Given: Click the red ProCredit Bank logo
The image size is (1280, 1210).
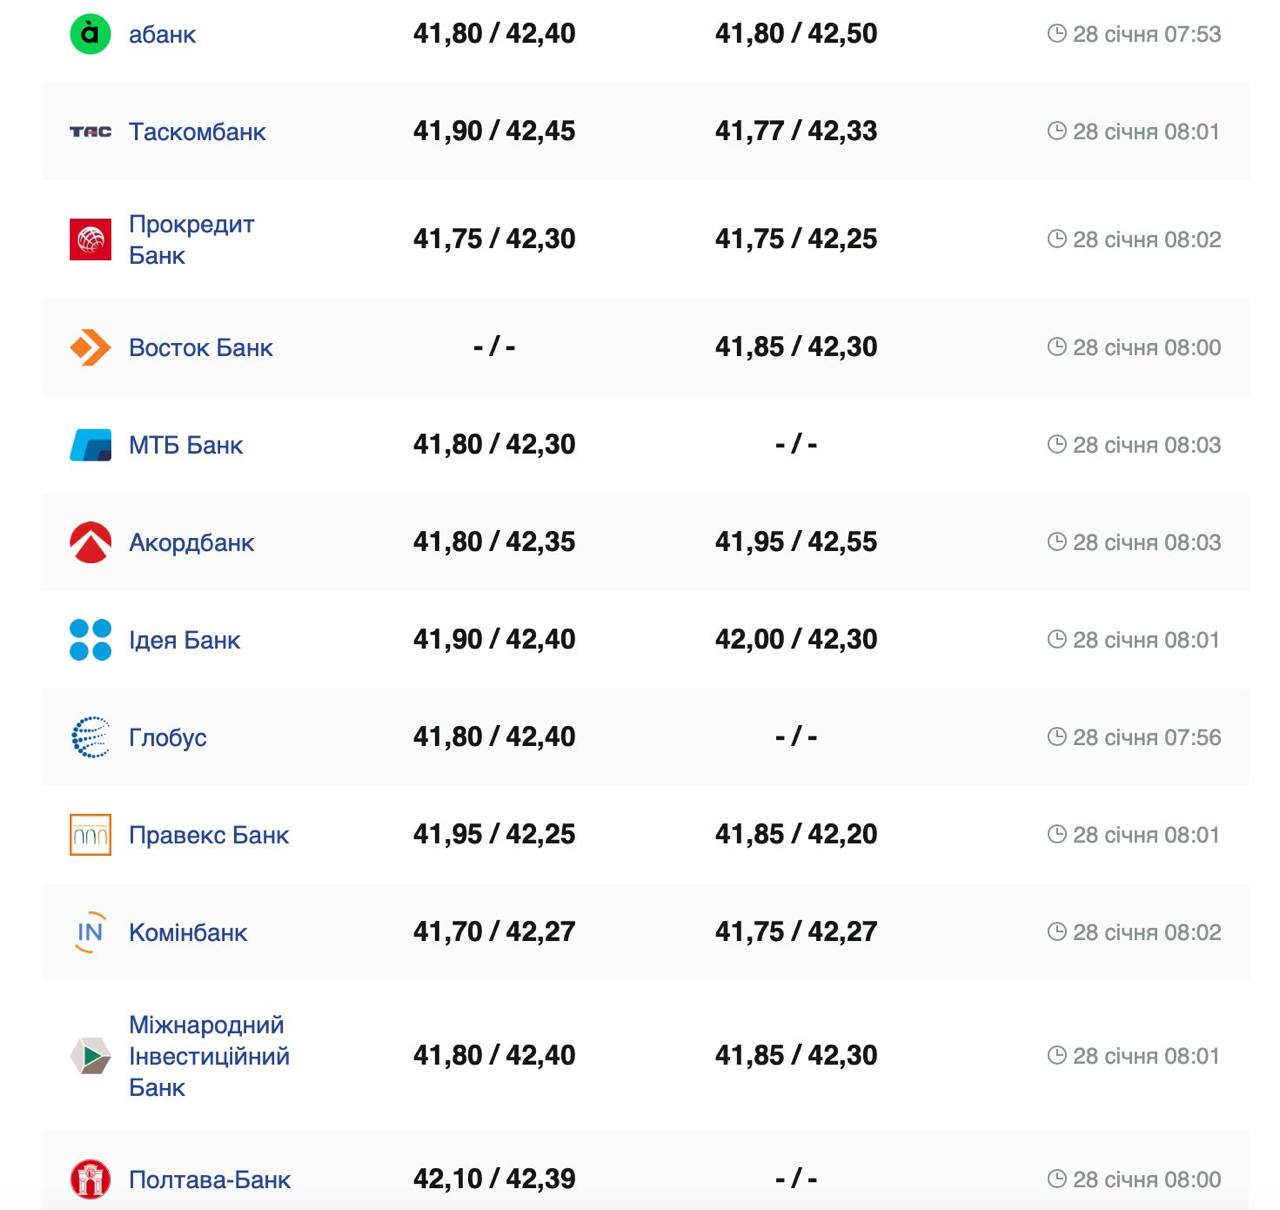Looking at the screenshot, I should point(90,240).
